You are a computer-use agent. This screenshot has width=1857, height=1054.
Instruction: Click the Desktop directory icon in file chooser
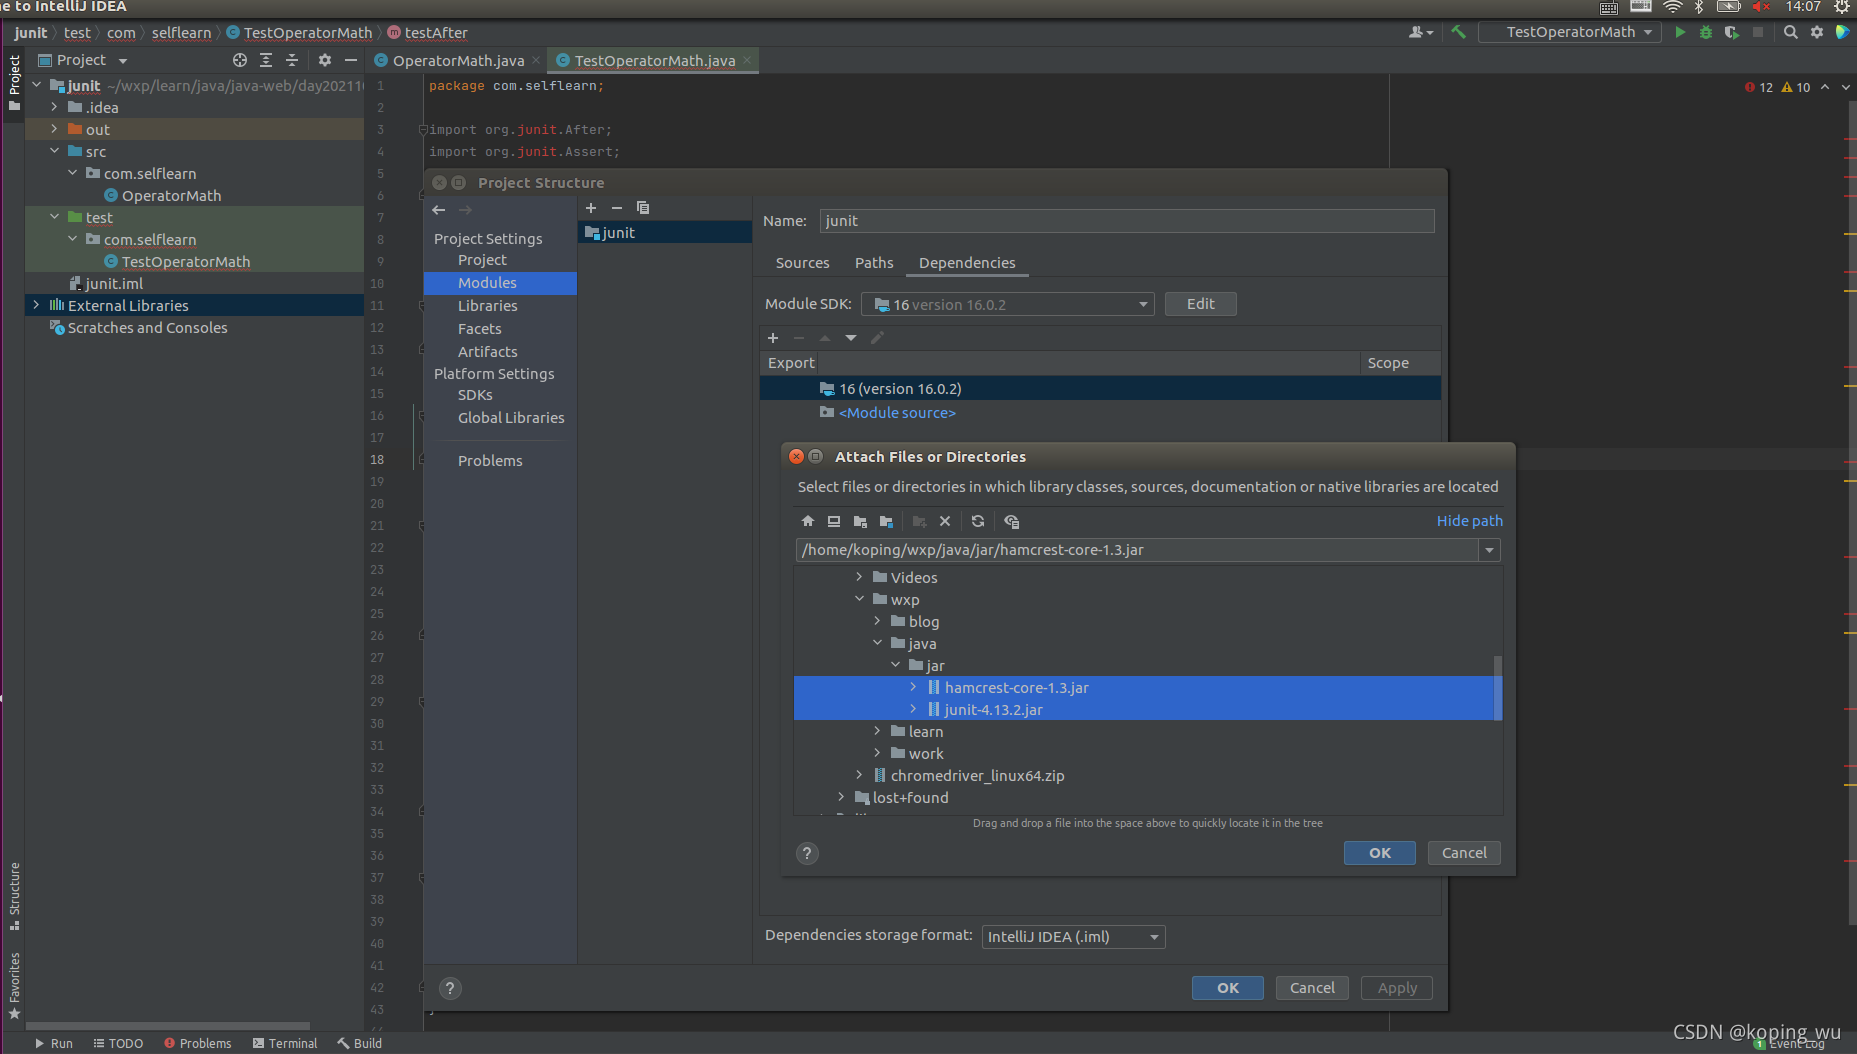pos(834,521)
